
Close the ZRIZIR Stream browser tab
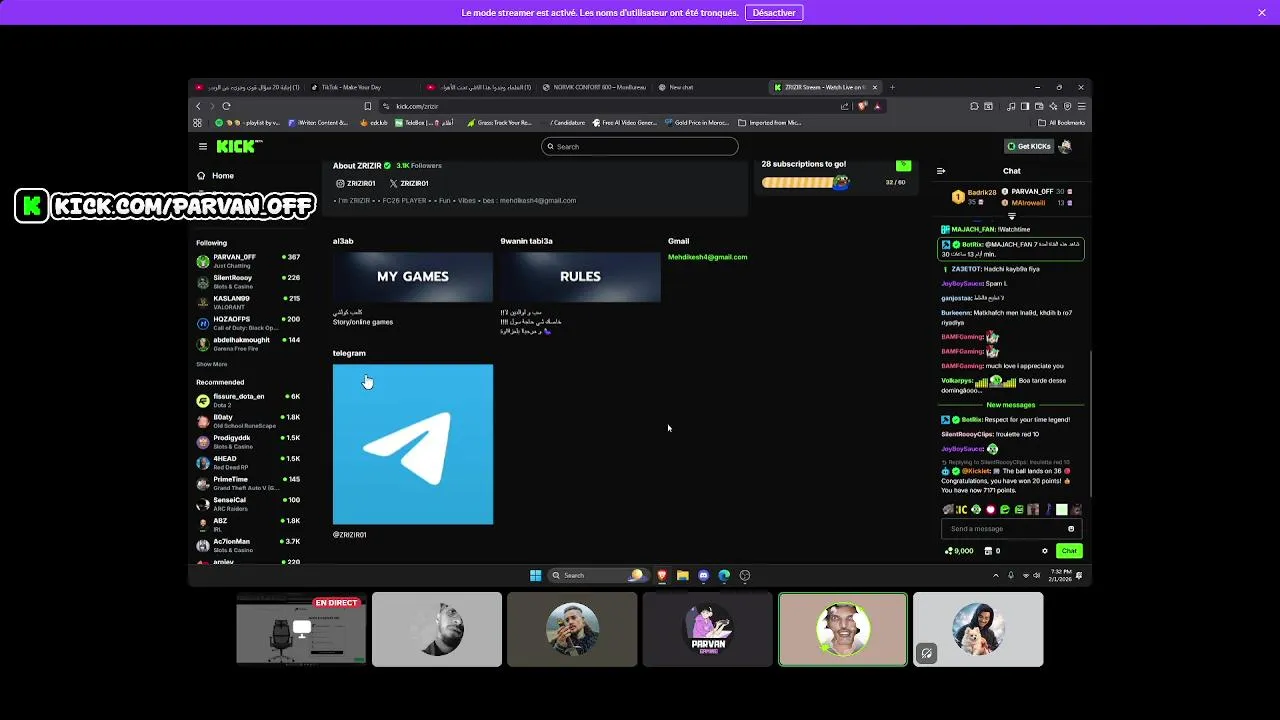pyautogui.click(x=874, y=87)
